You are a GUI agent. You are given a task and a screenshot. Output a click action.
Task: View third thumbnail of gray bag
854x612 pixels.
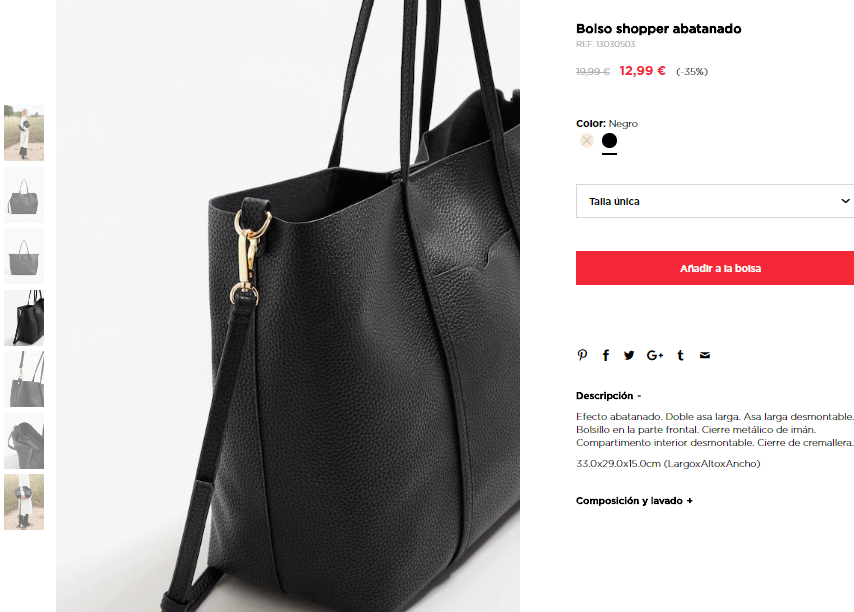[x=24, y=256]
